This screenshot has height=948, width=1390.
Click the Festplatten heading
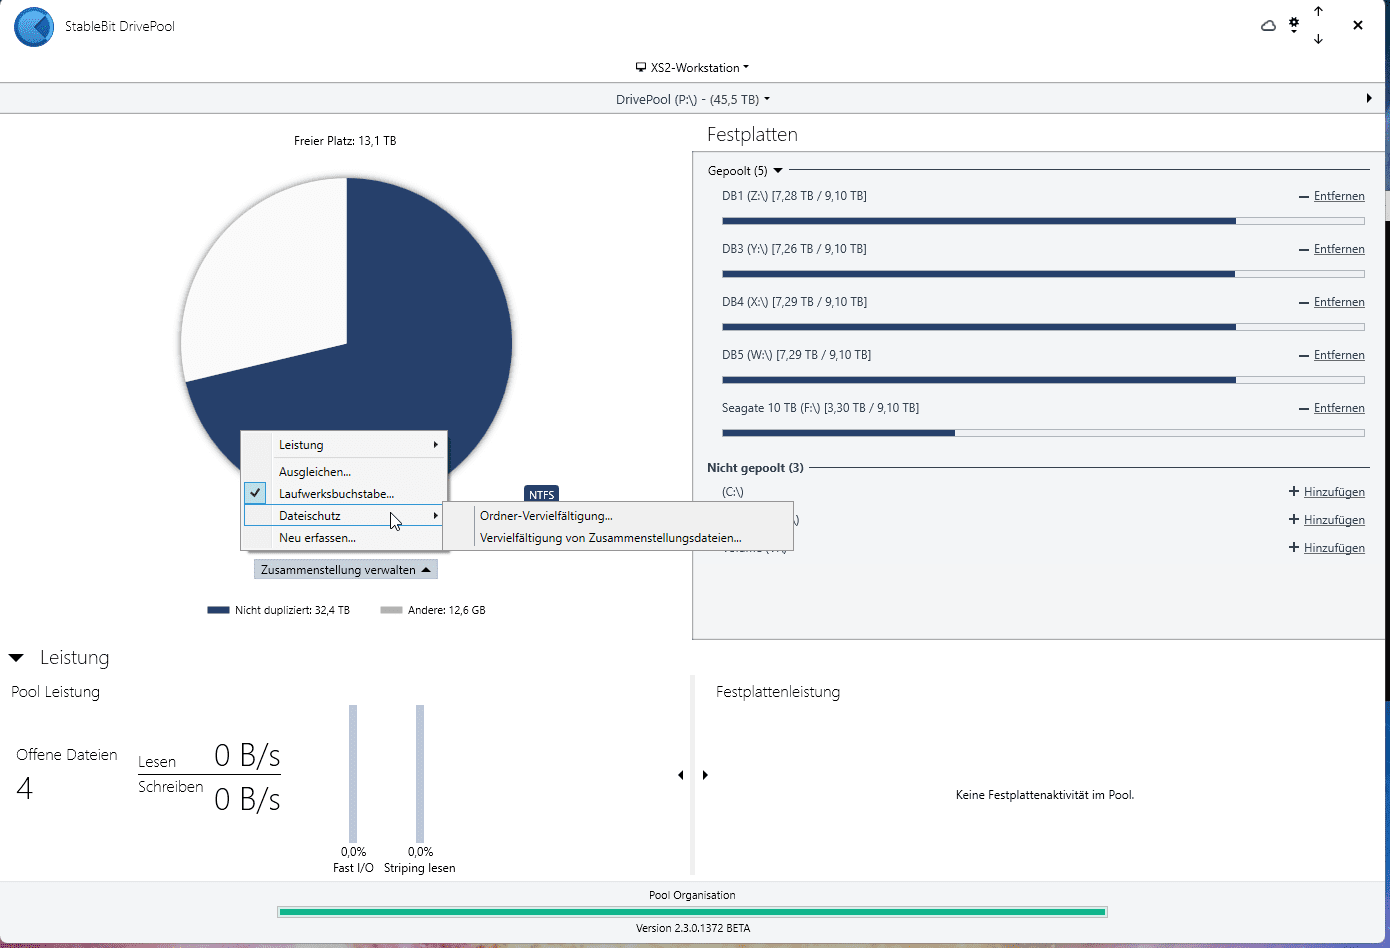[x=752, y=135]
